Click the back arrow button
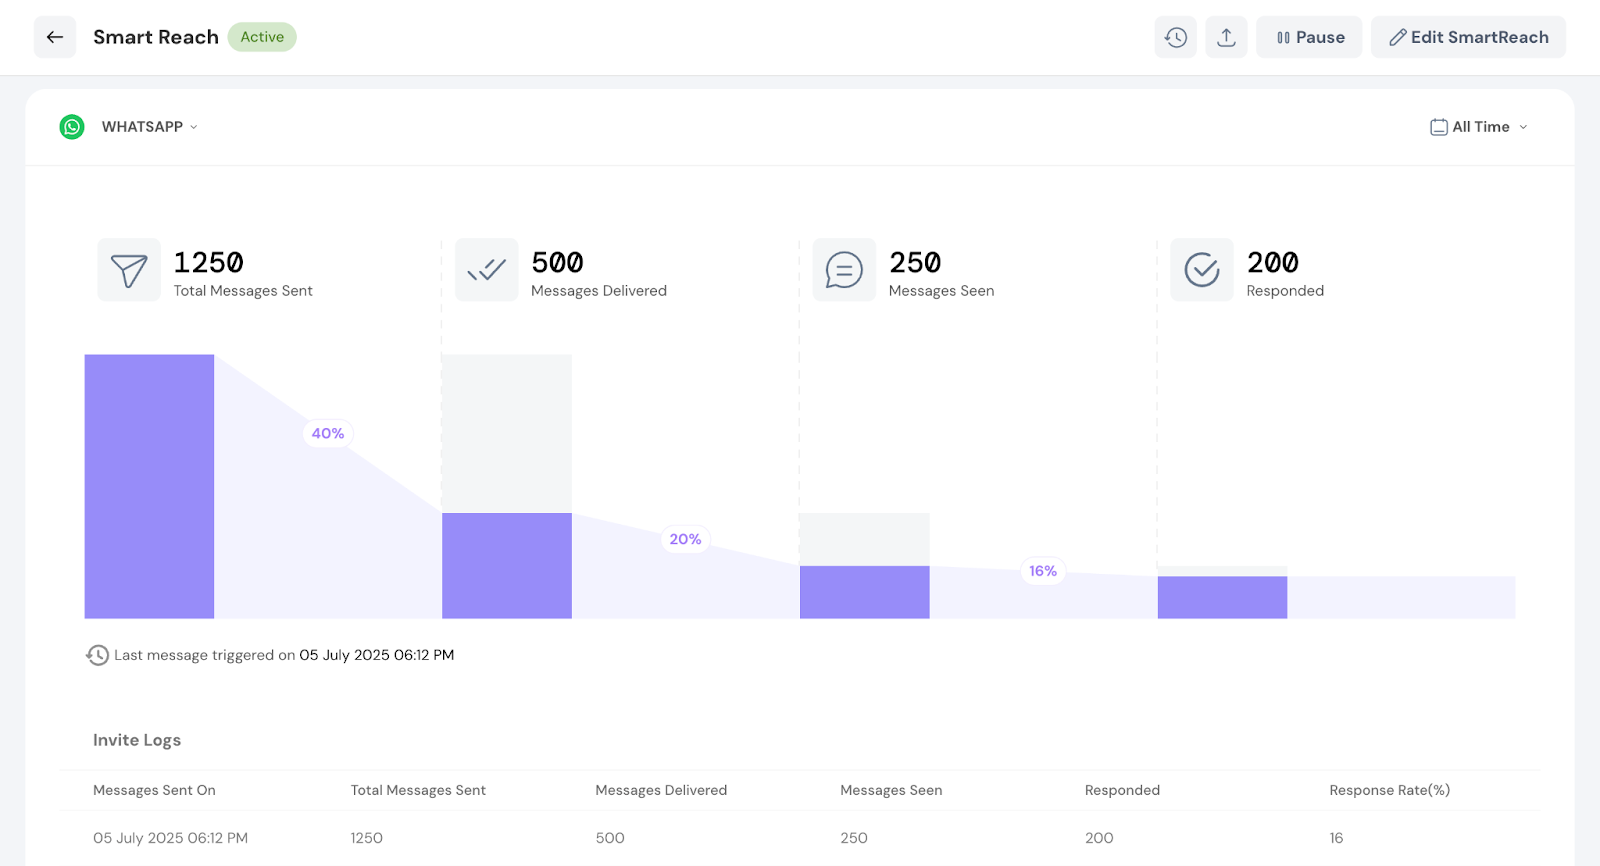 (x=55, y=37)
